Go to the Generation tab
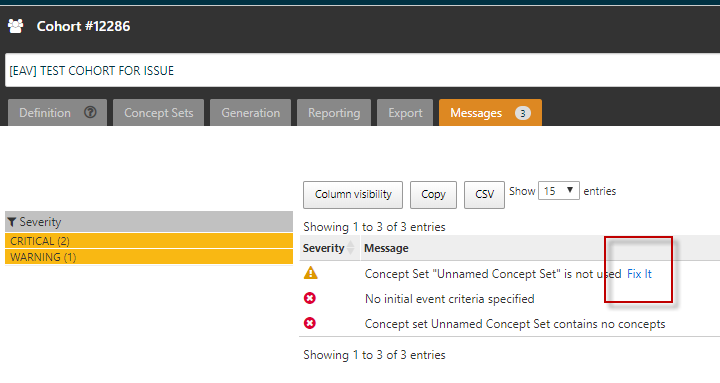The image size is (720, 383). [x=251, y=113]
